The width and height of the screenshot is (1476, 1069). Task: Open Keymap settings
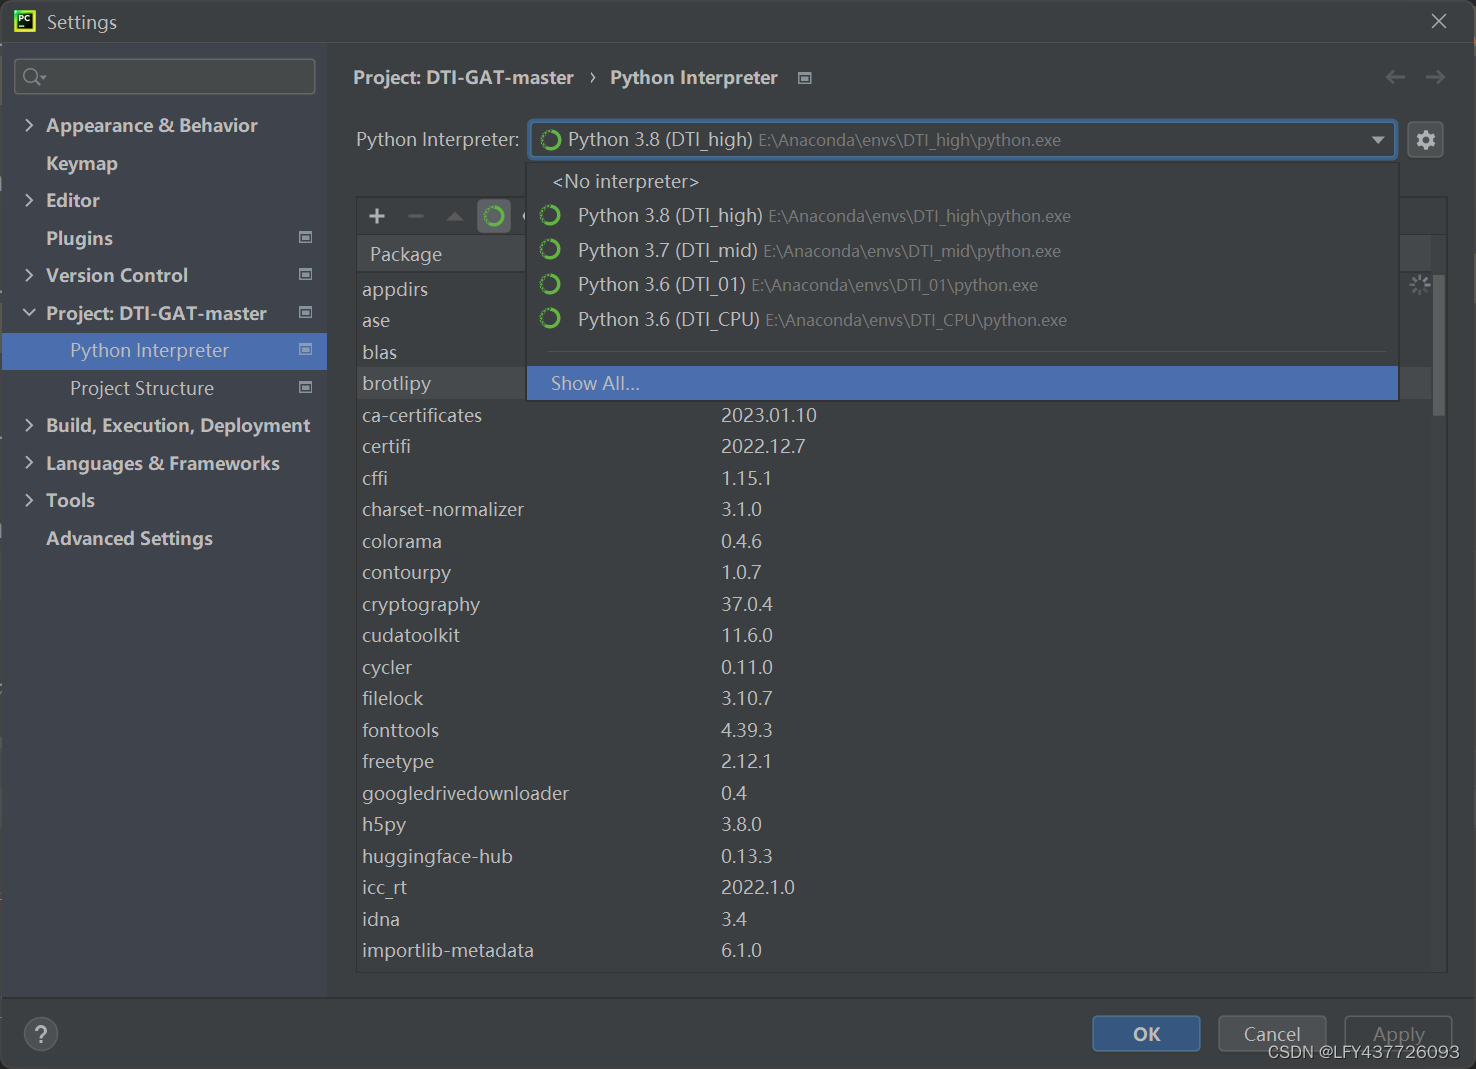(x=82, y=163)
